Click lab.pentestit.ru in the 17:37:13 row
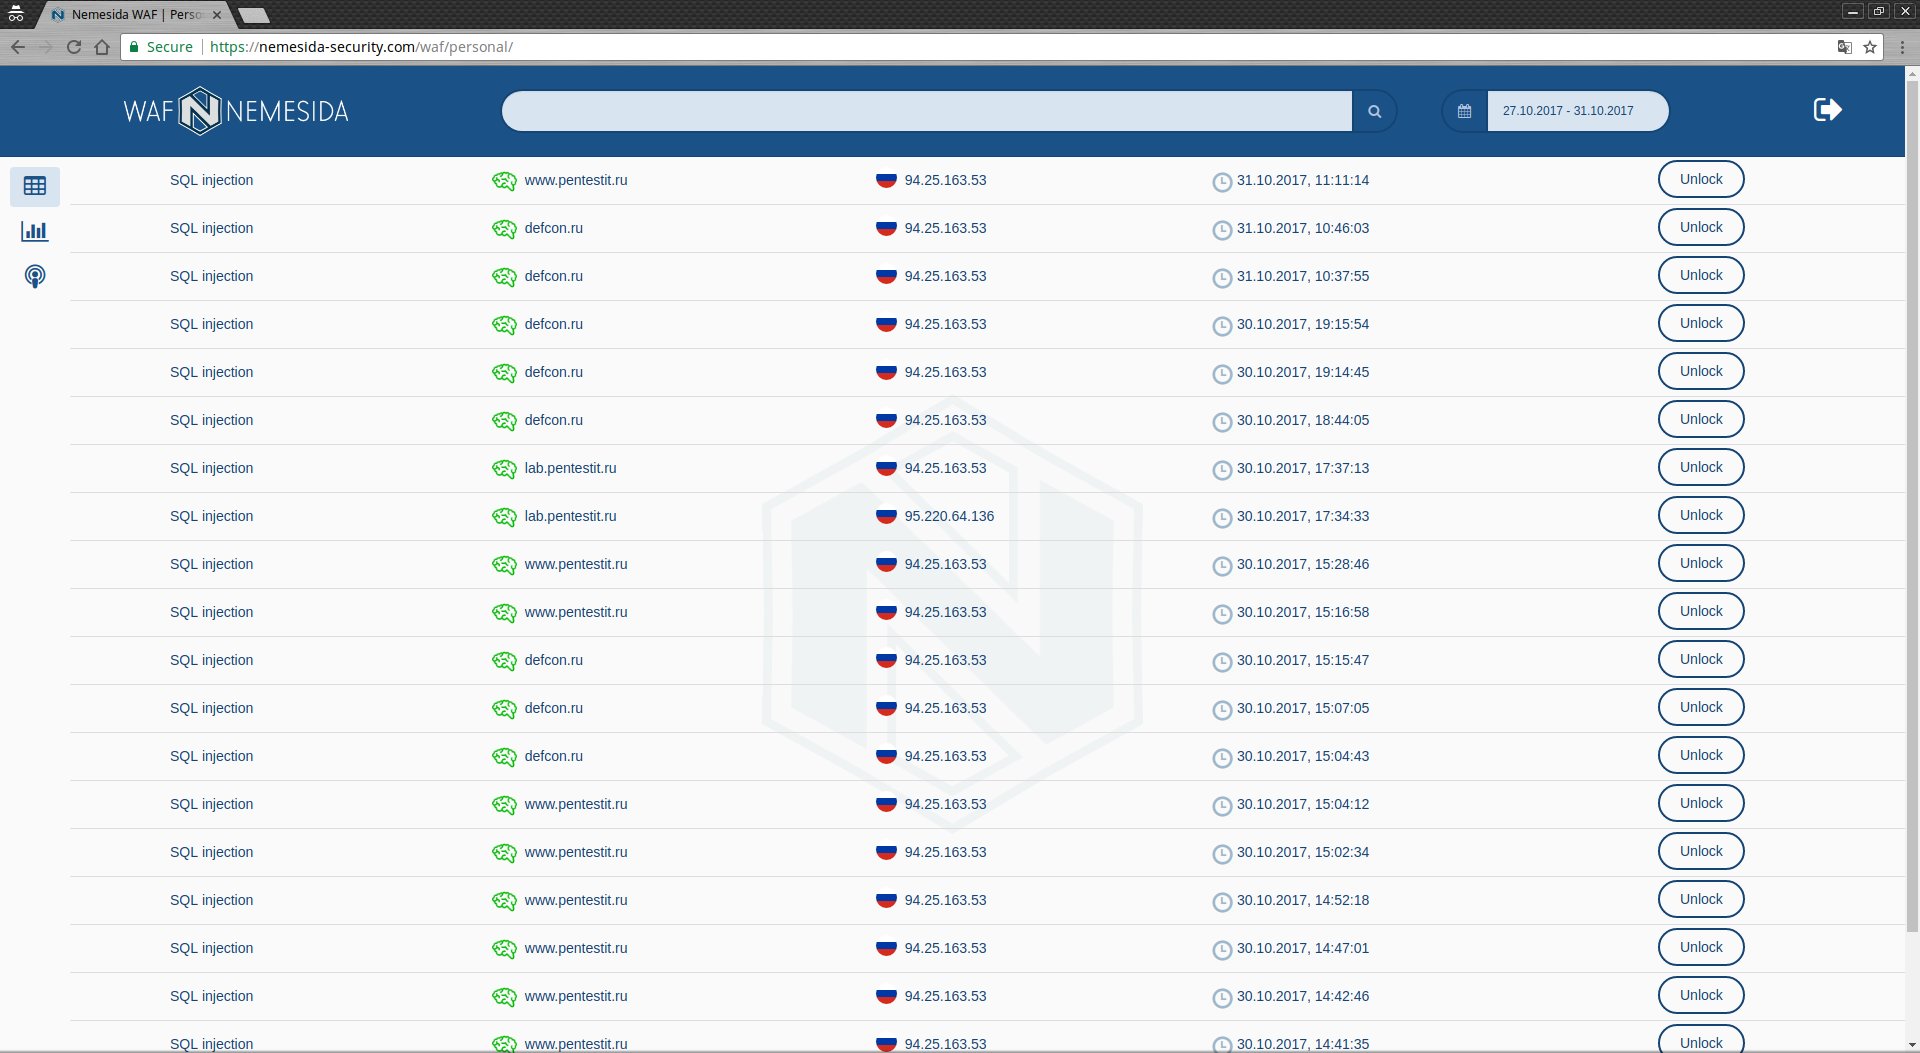The image size is (1920, 1053). 570,468
